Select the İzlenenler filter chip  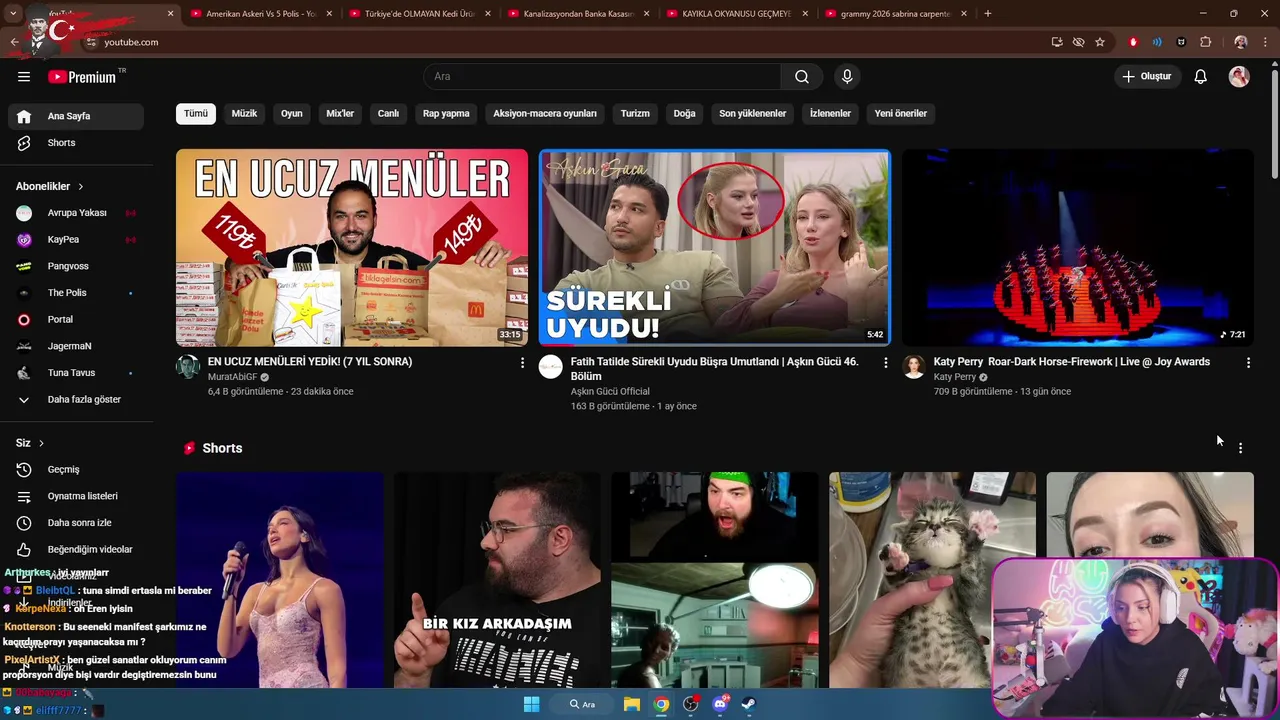coord(830,114)
